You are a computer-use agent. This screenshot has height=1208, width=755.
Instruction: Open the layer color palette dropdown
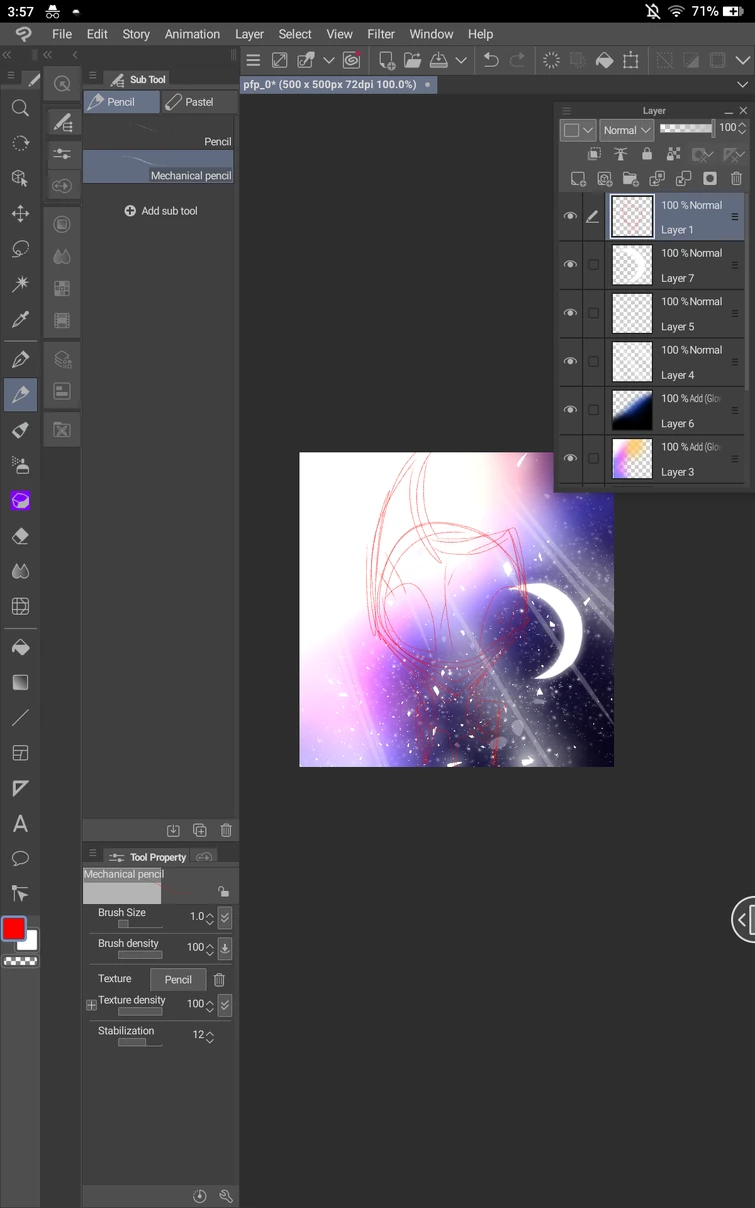coord(578,130)
